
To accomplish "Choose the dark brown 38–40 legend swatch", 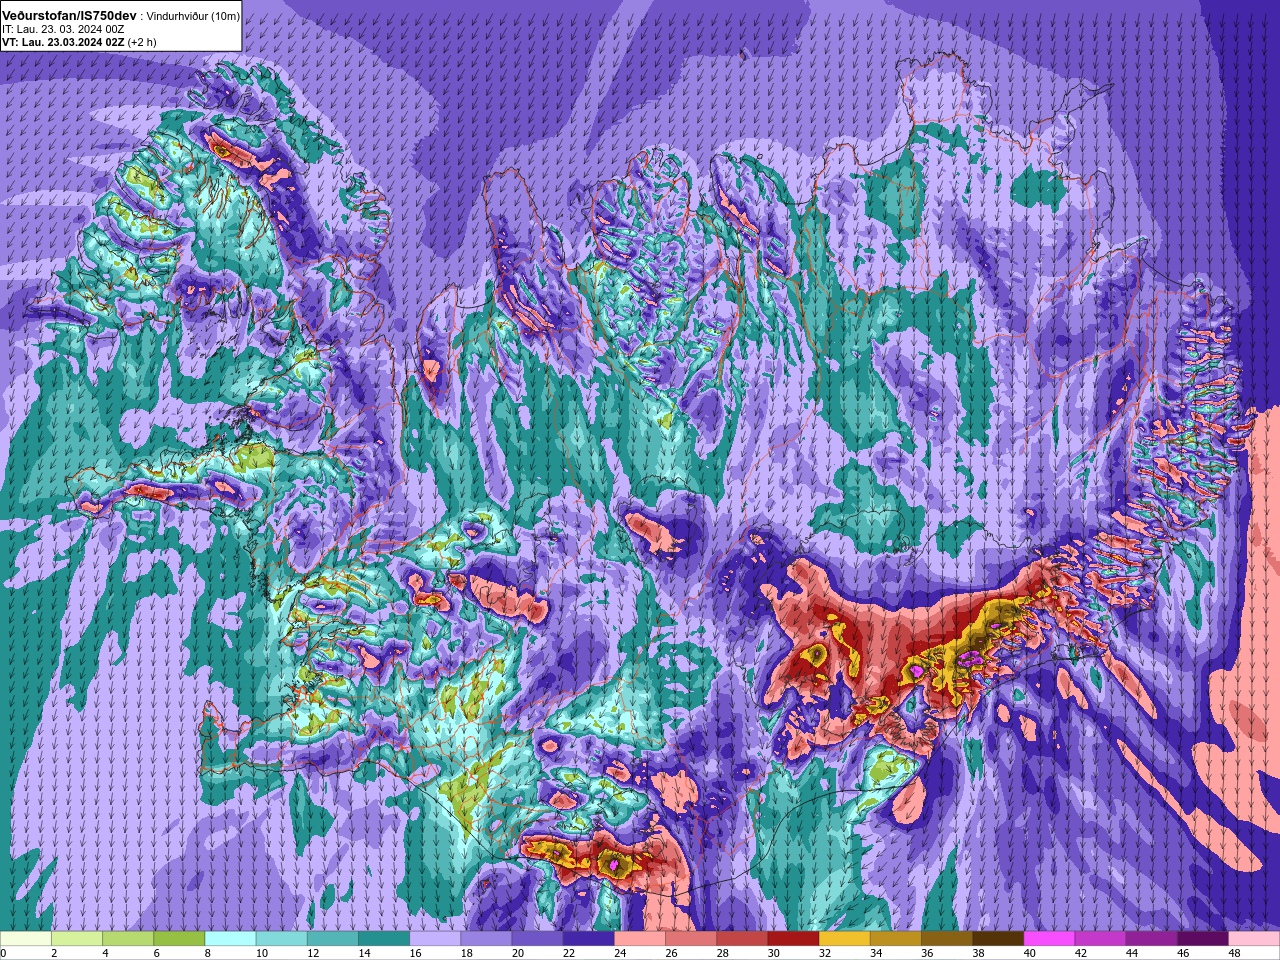I will [x=998, y=939].
